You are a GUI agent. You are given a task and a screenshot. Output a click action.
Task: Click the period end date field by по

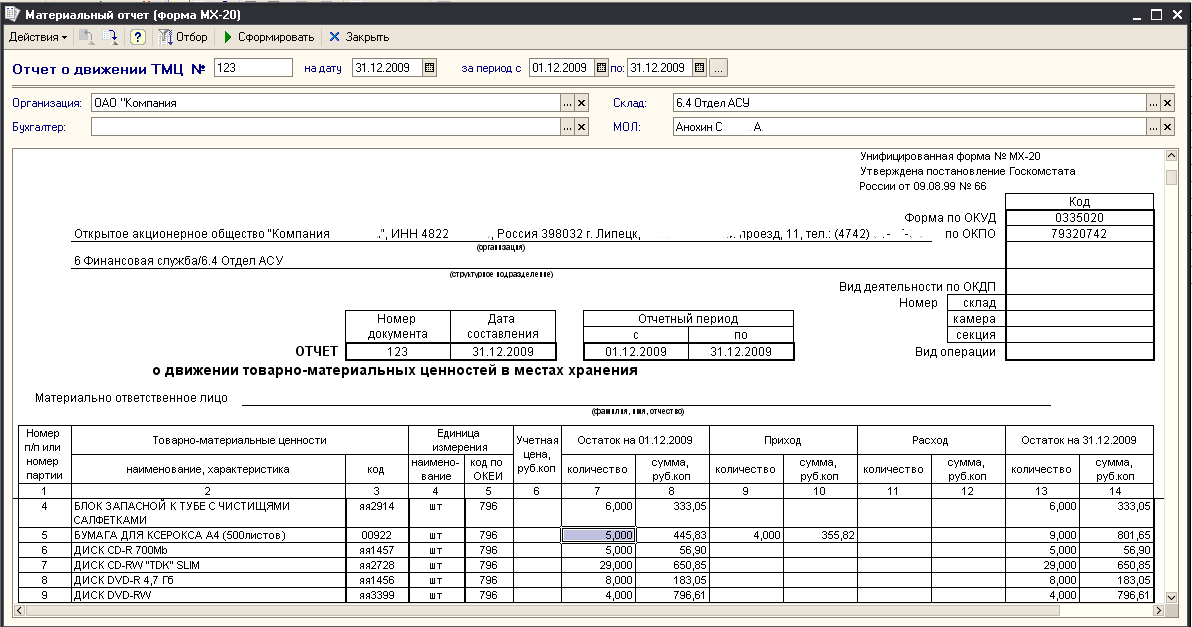(x=660, y=68)
